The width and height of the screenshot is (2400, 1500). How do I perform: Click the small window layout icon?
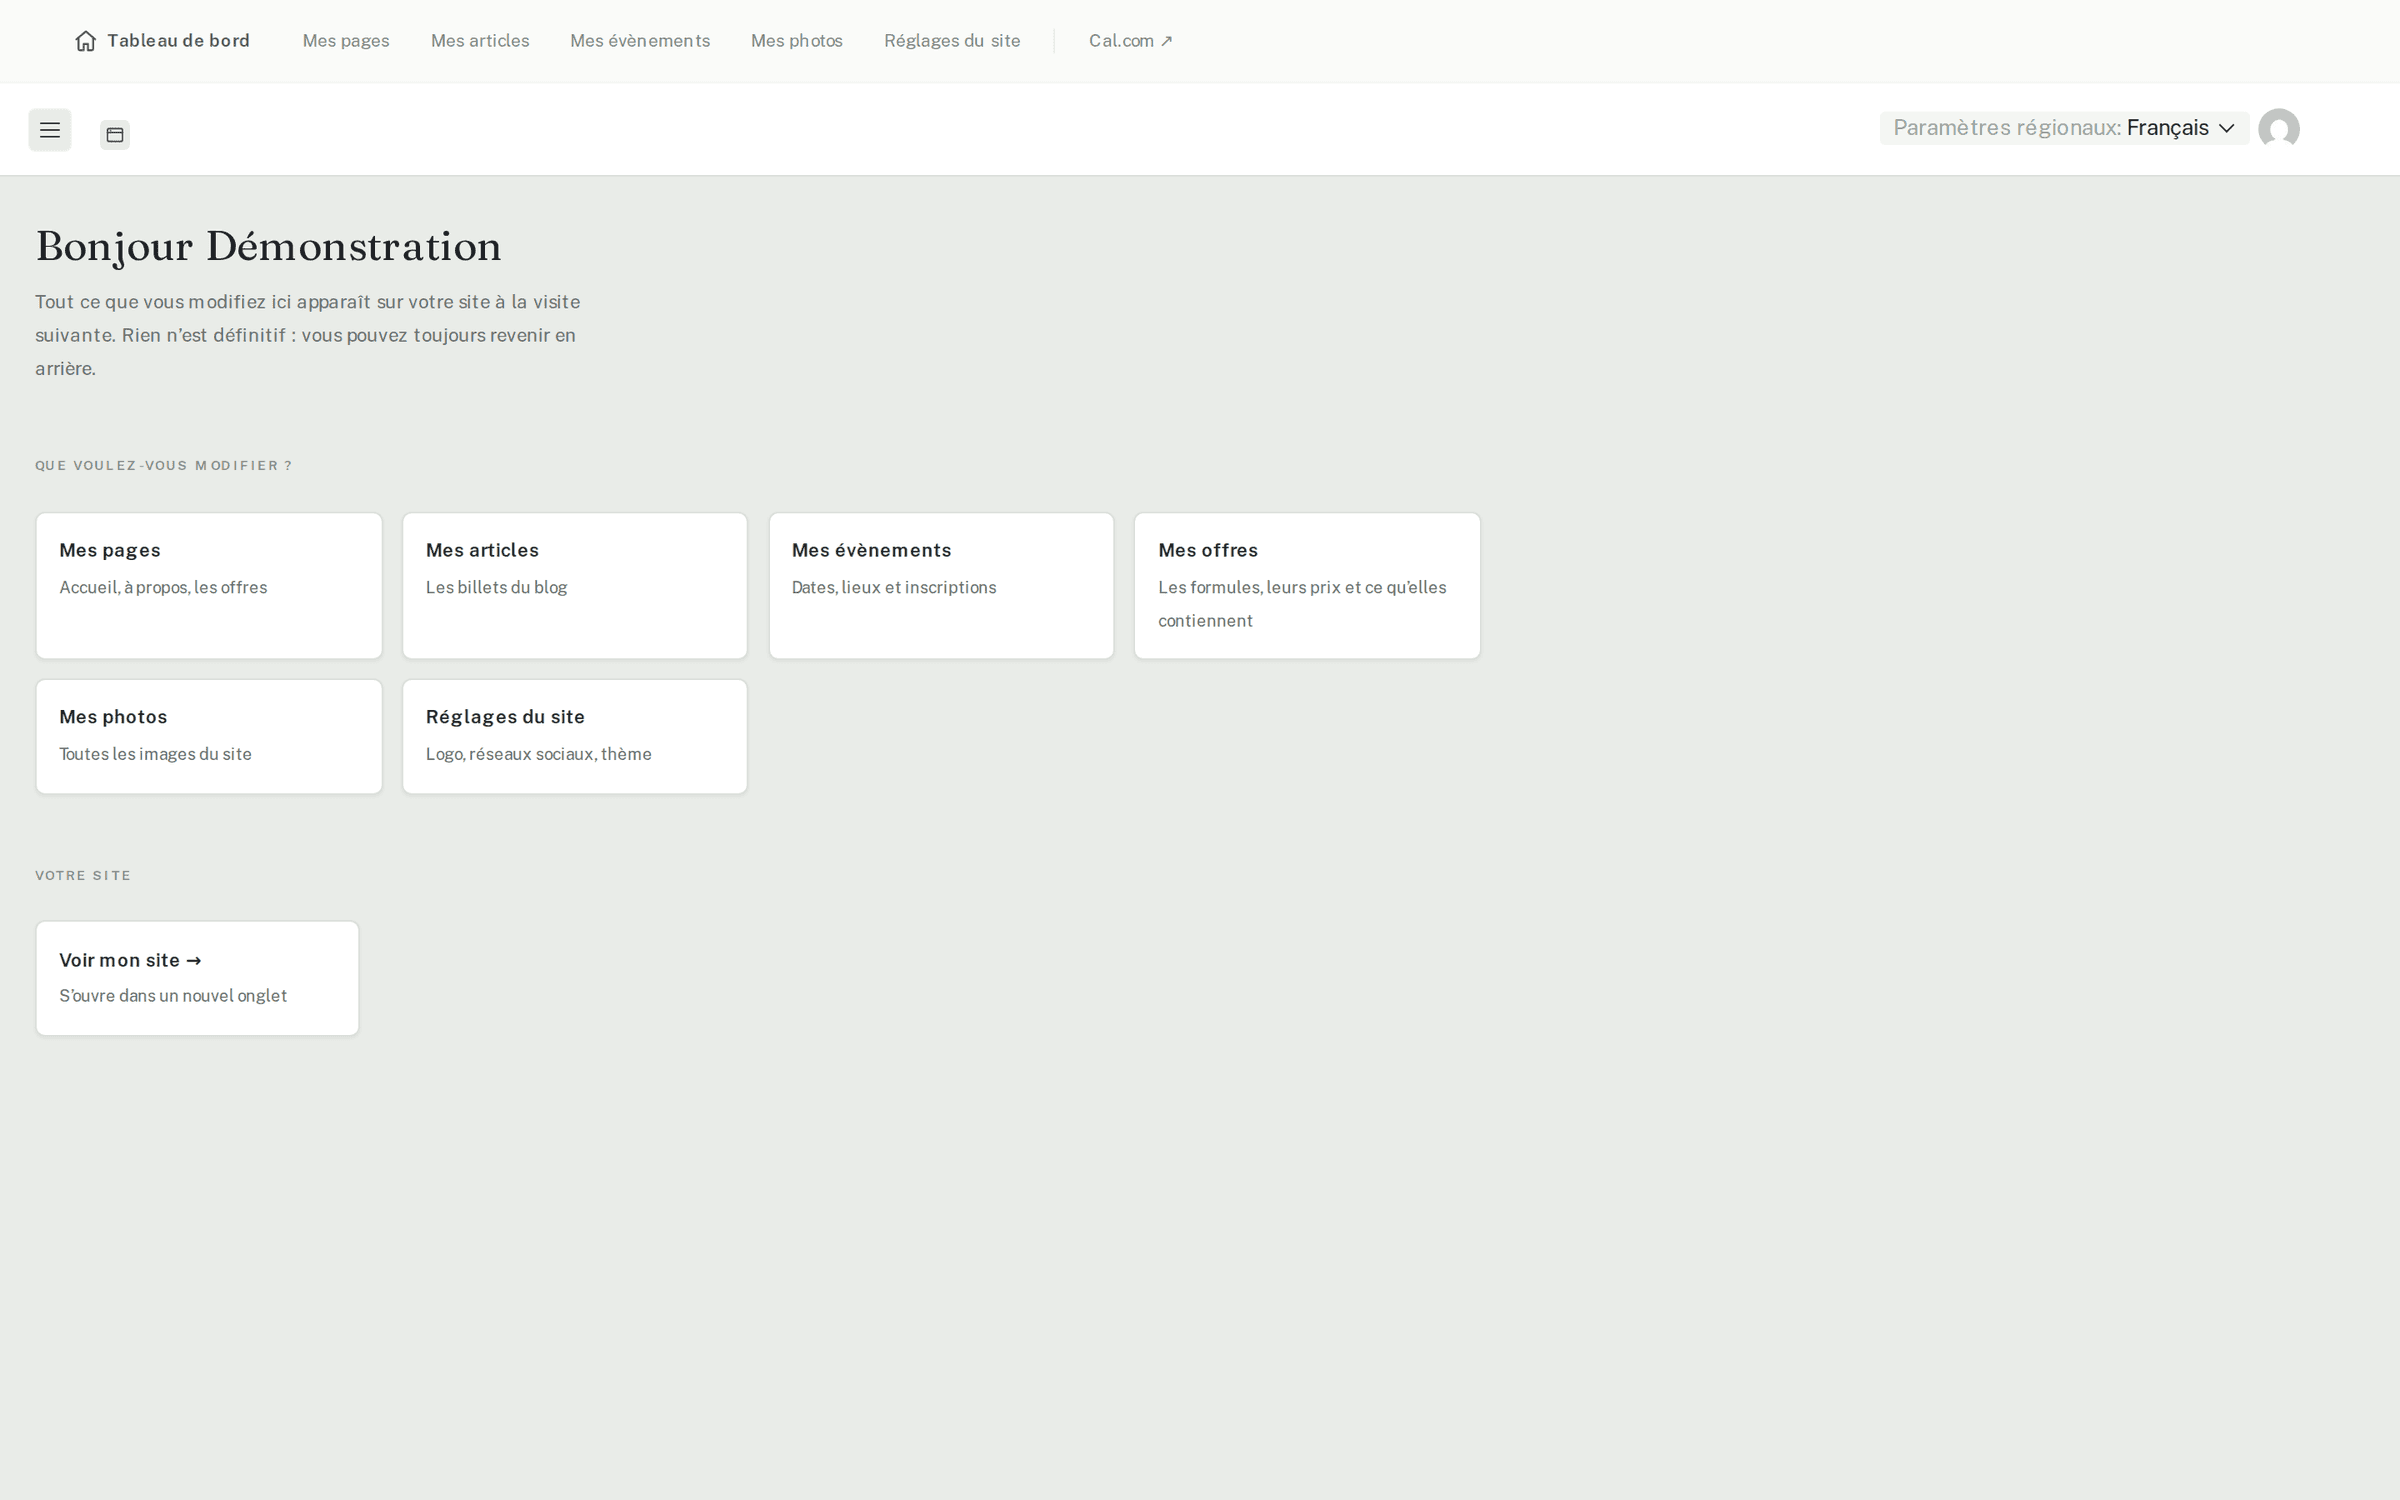pyautogui.click(x=115, y=135)
